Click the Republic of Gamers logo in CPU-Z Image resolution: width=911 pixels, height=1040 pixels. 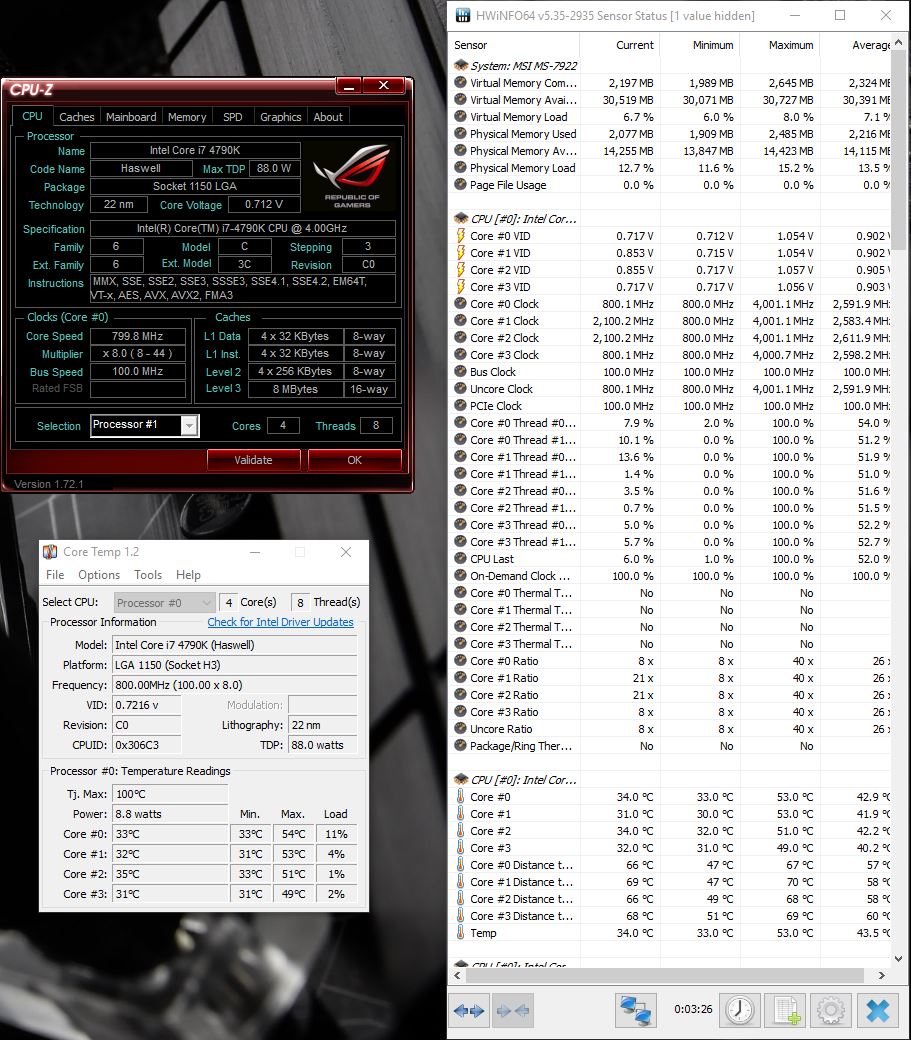point(352,175)
